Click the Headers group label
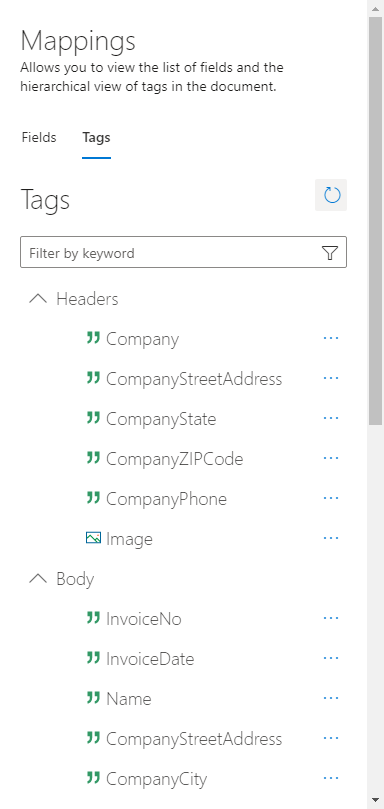The width and height of the screenshot is (384, 809). point(87,299)
